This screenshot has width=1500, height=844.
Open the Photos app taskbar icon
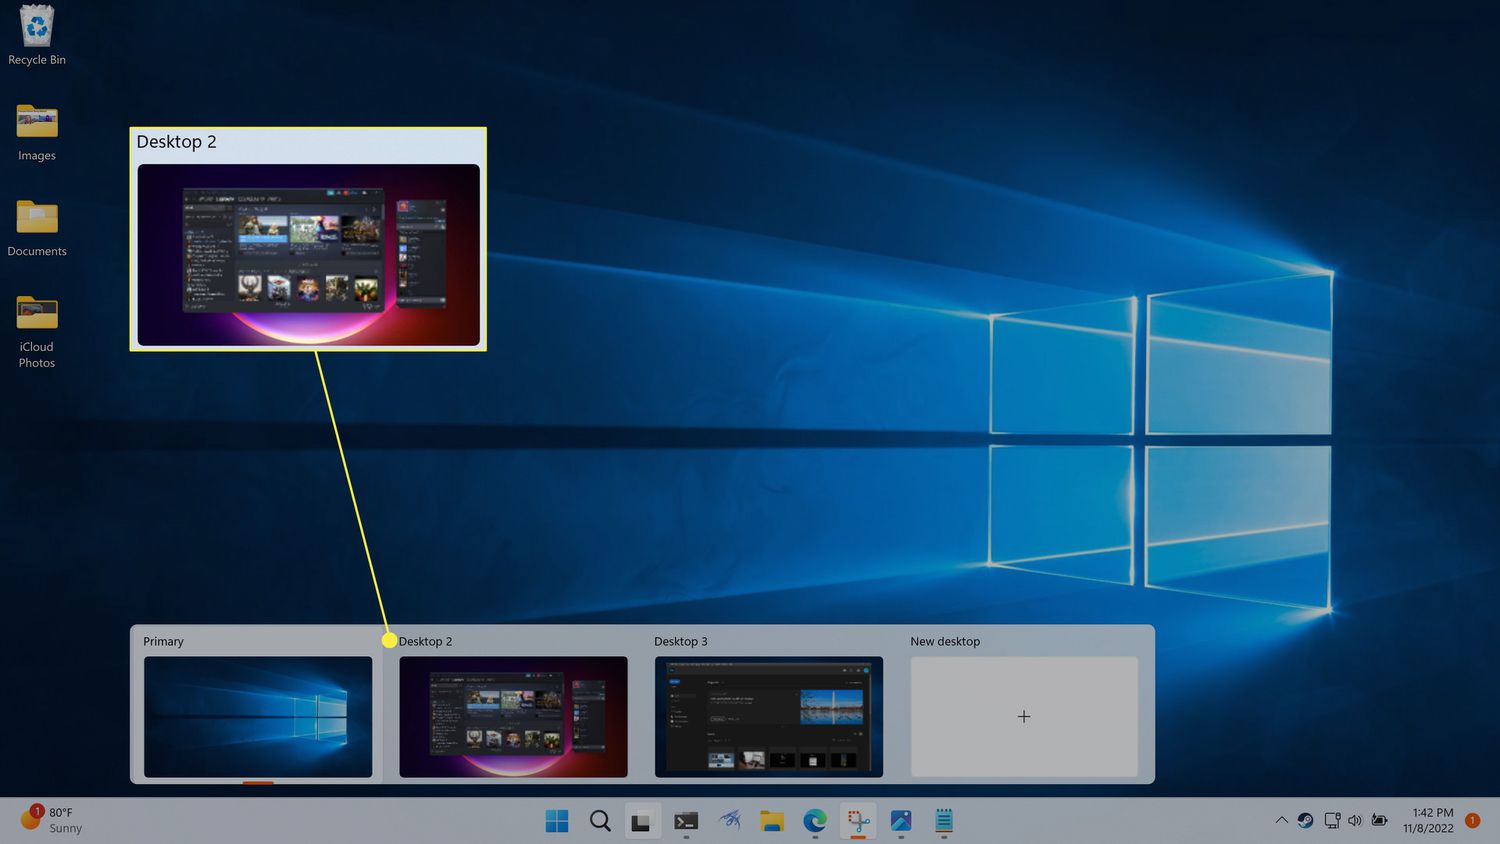[x=901, y=821]
